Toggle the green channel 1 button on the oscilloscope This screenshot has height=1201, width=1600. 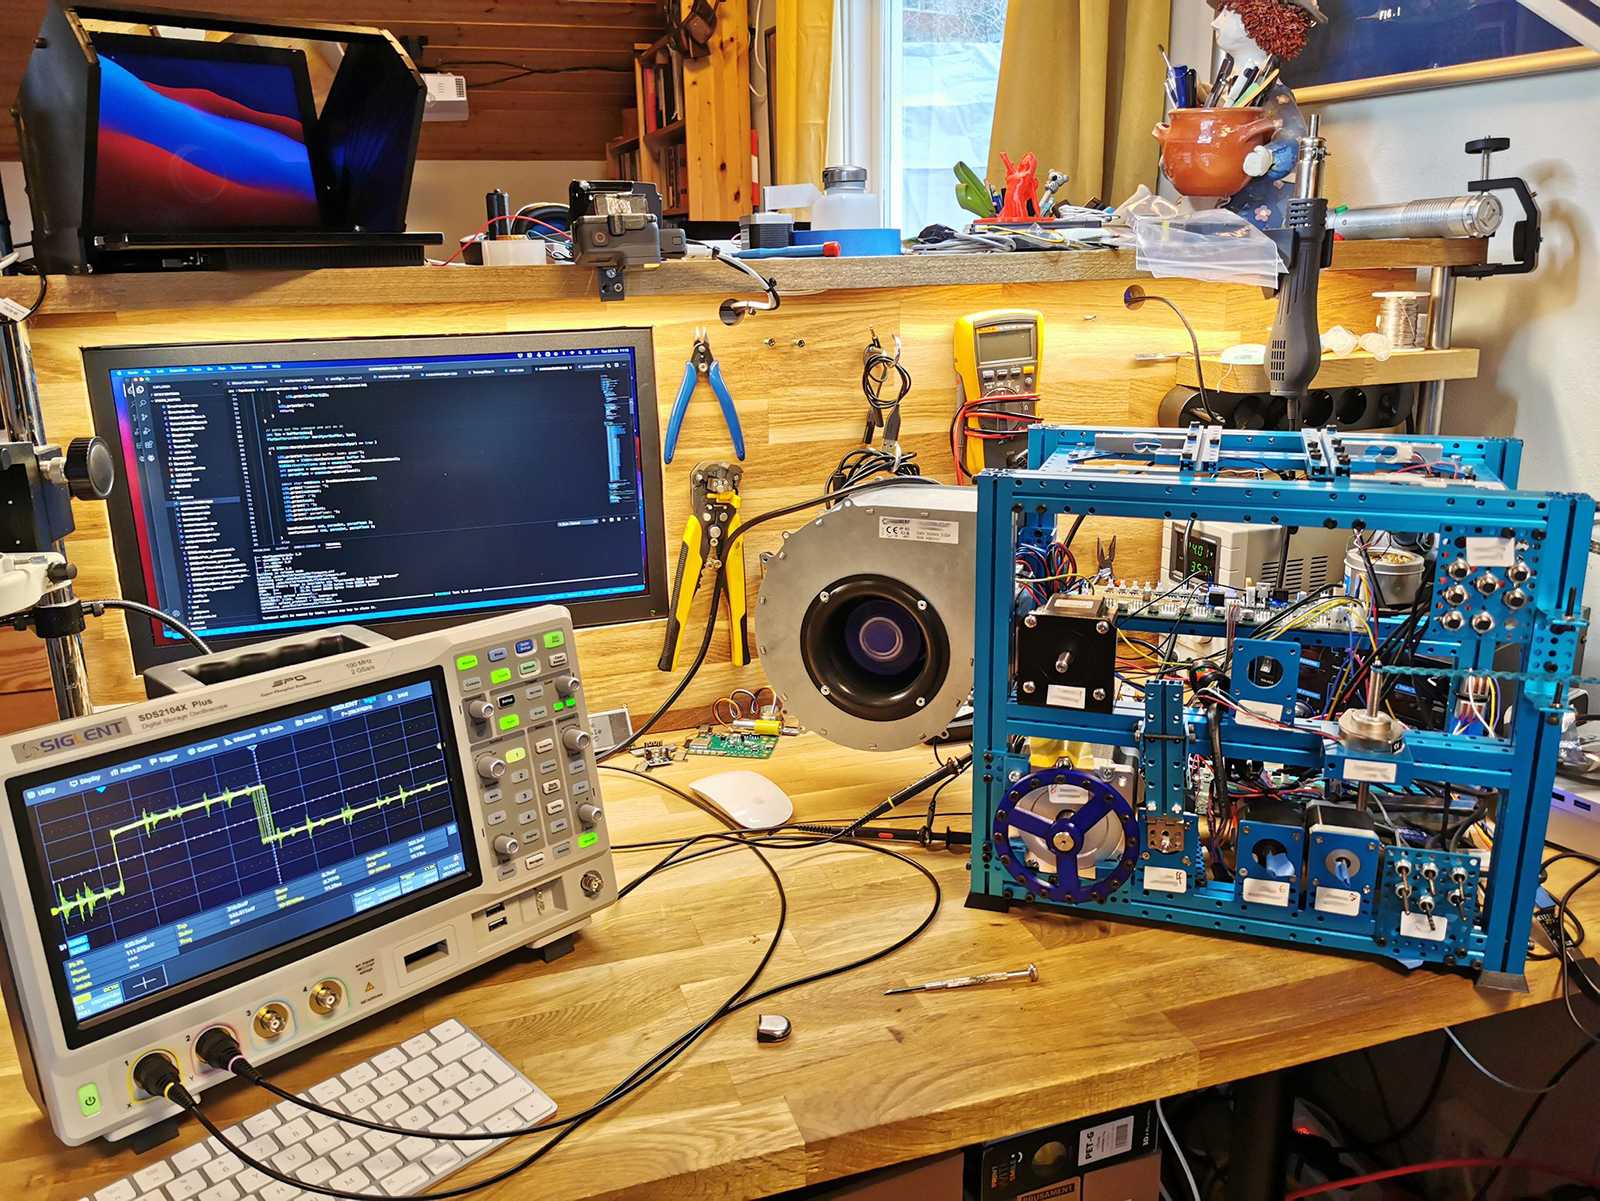(515, 755)
